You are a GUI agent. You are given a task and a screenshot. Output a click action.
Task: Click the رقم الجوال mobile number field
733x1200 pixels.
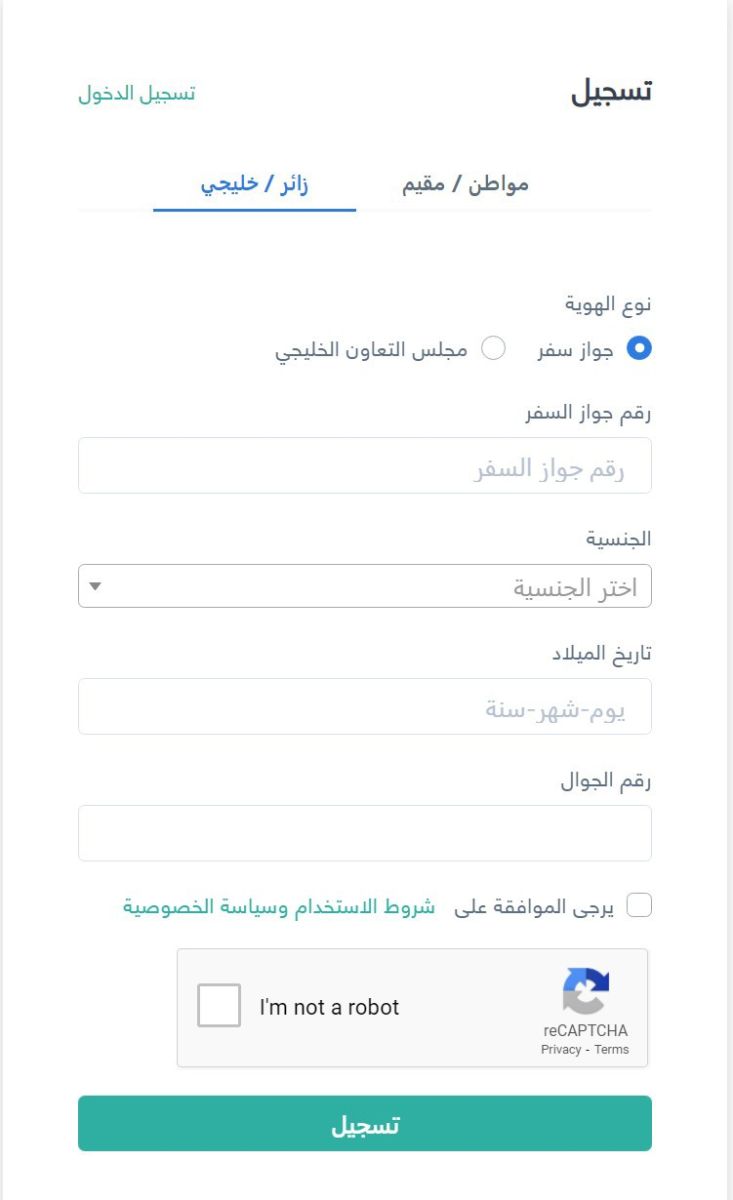coord(365,833)
